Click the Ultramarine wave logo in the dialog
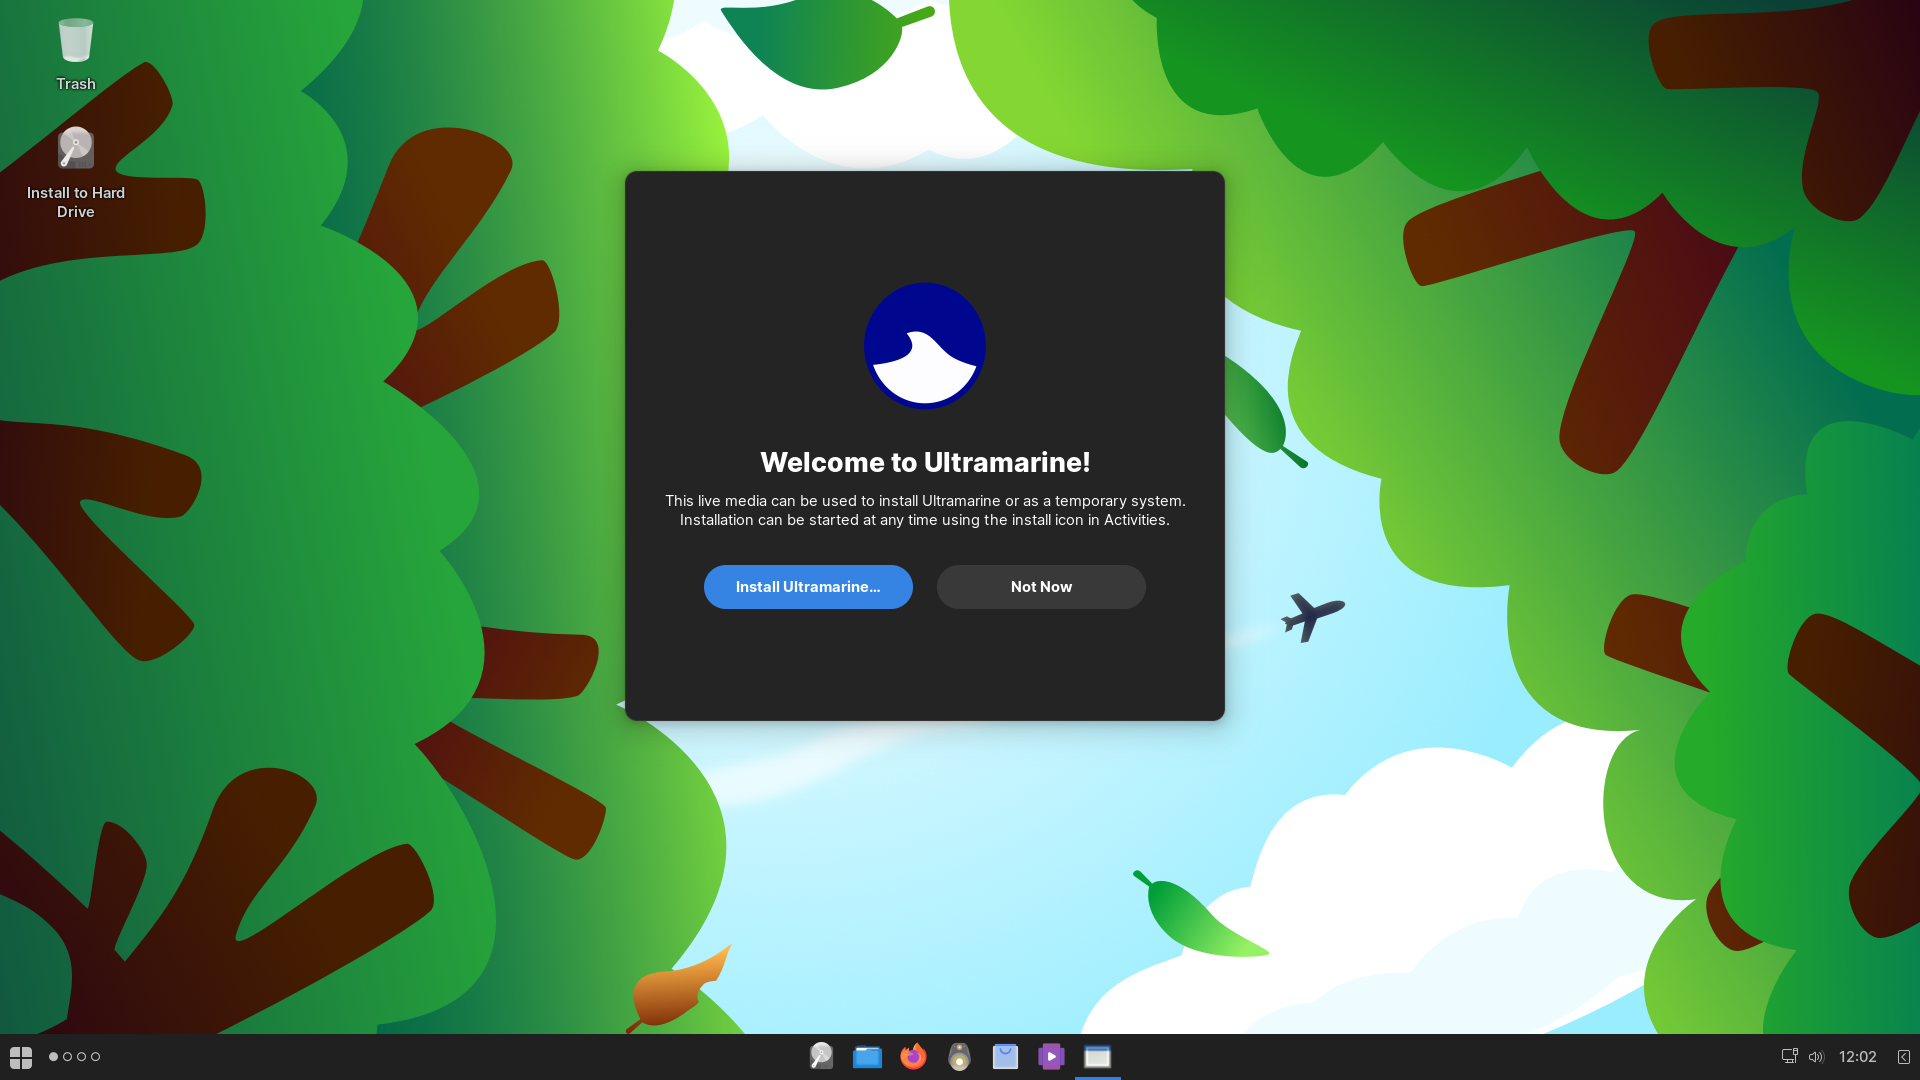 [x=925, y=346]
